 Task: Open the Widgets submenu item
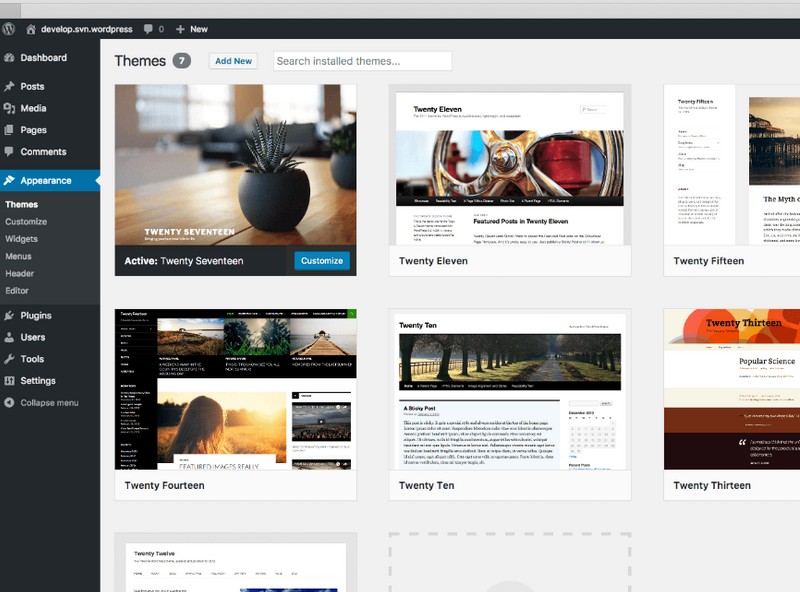[x=21, y=239]
